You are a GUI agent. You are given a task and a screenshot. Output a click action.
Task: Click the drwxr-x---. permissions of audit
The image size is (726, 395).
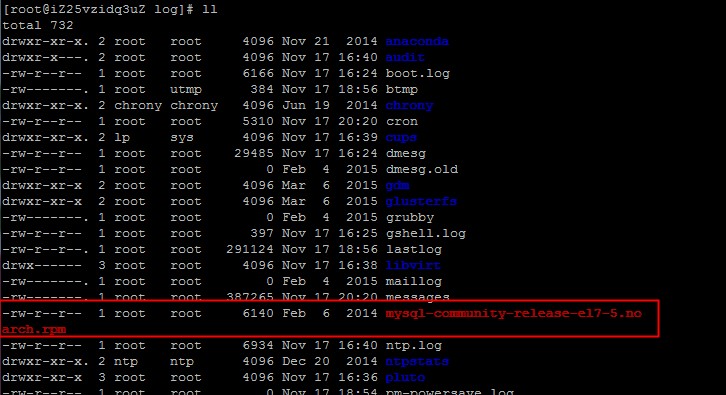(x=45, y=57)
